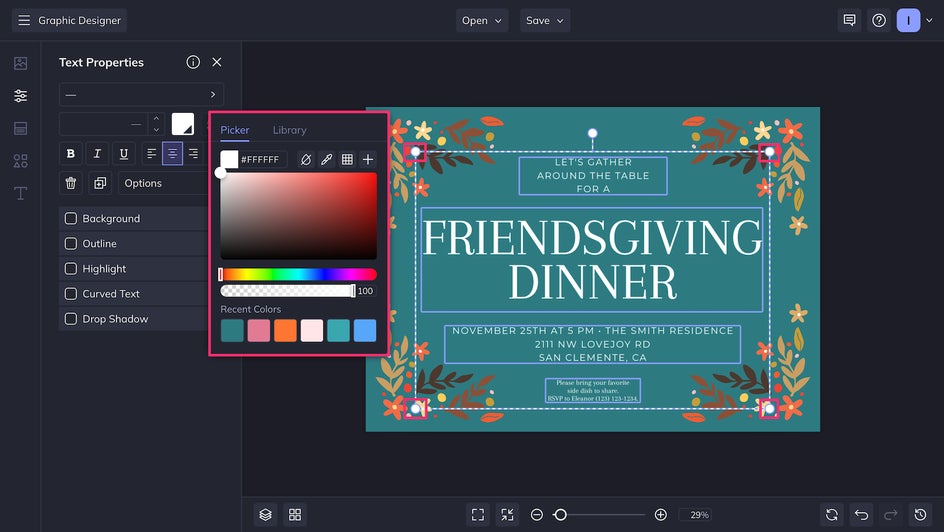Align text to the left

(152, 153)
